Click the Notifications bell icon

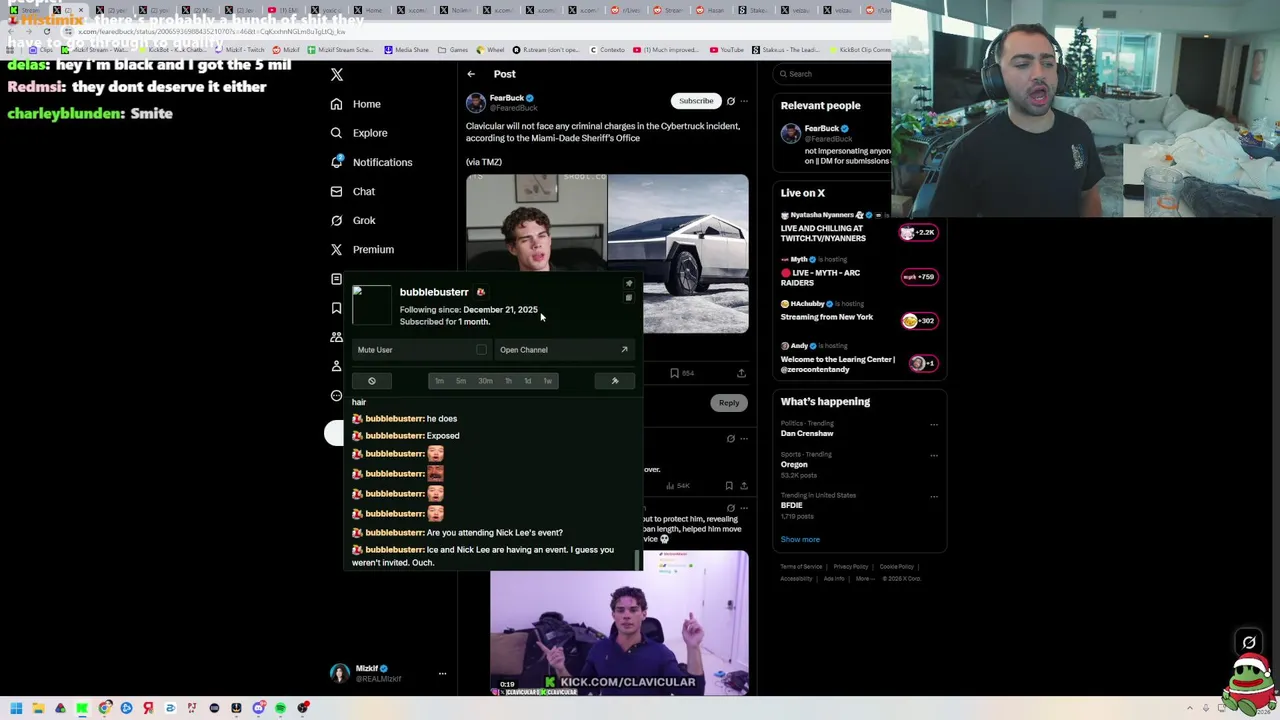click(x=337, y=162)
